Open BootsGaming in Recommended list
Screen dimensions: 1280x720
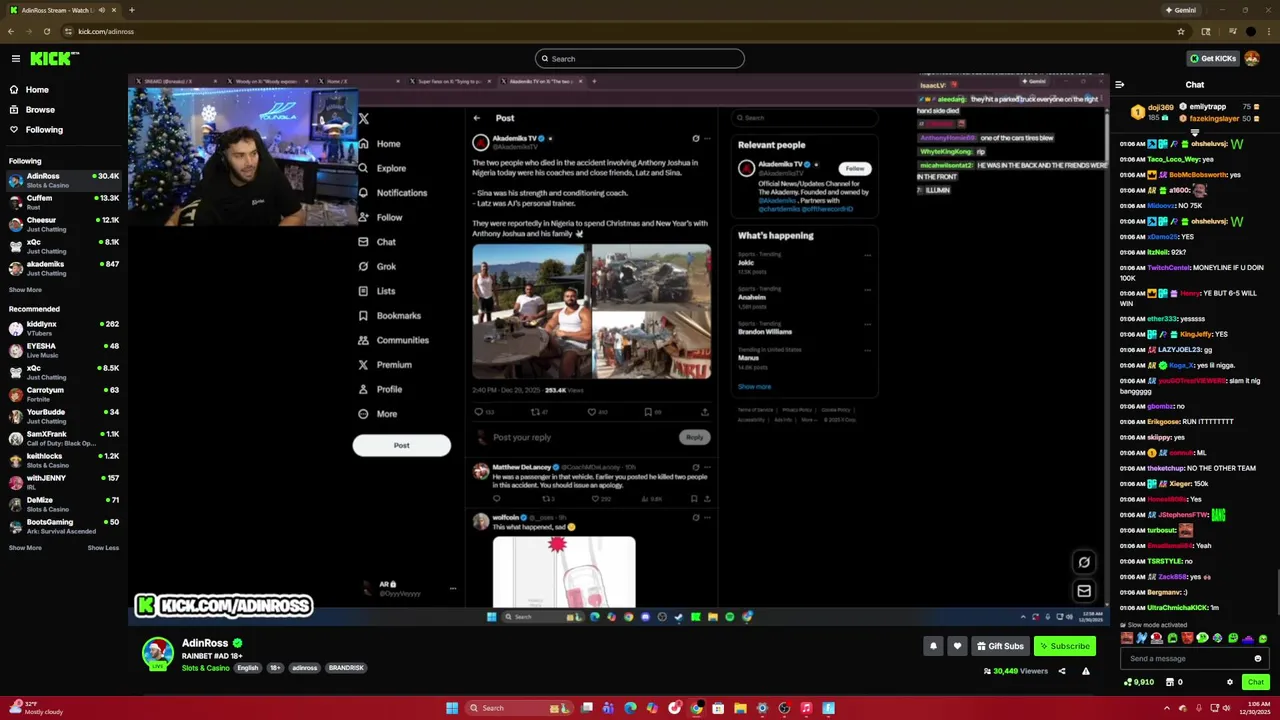tap(63, 526)
